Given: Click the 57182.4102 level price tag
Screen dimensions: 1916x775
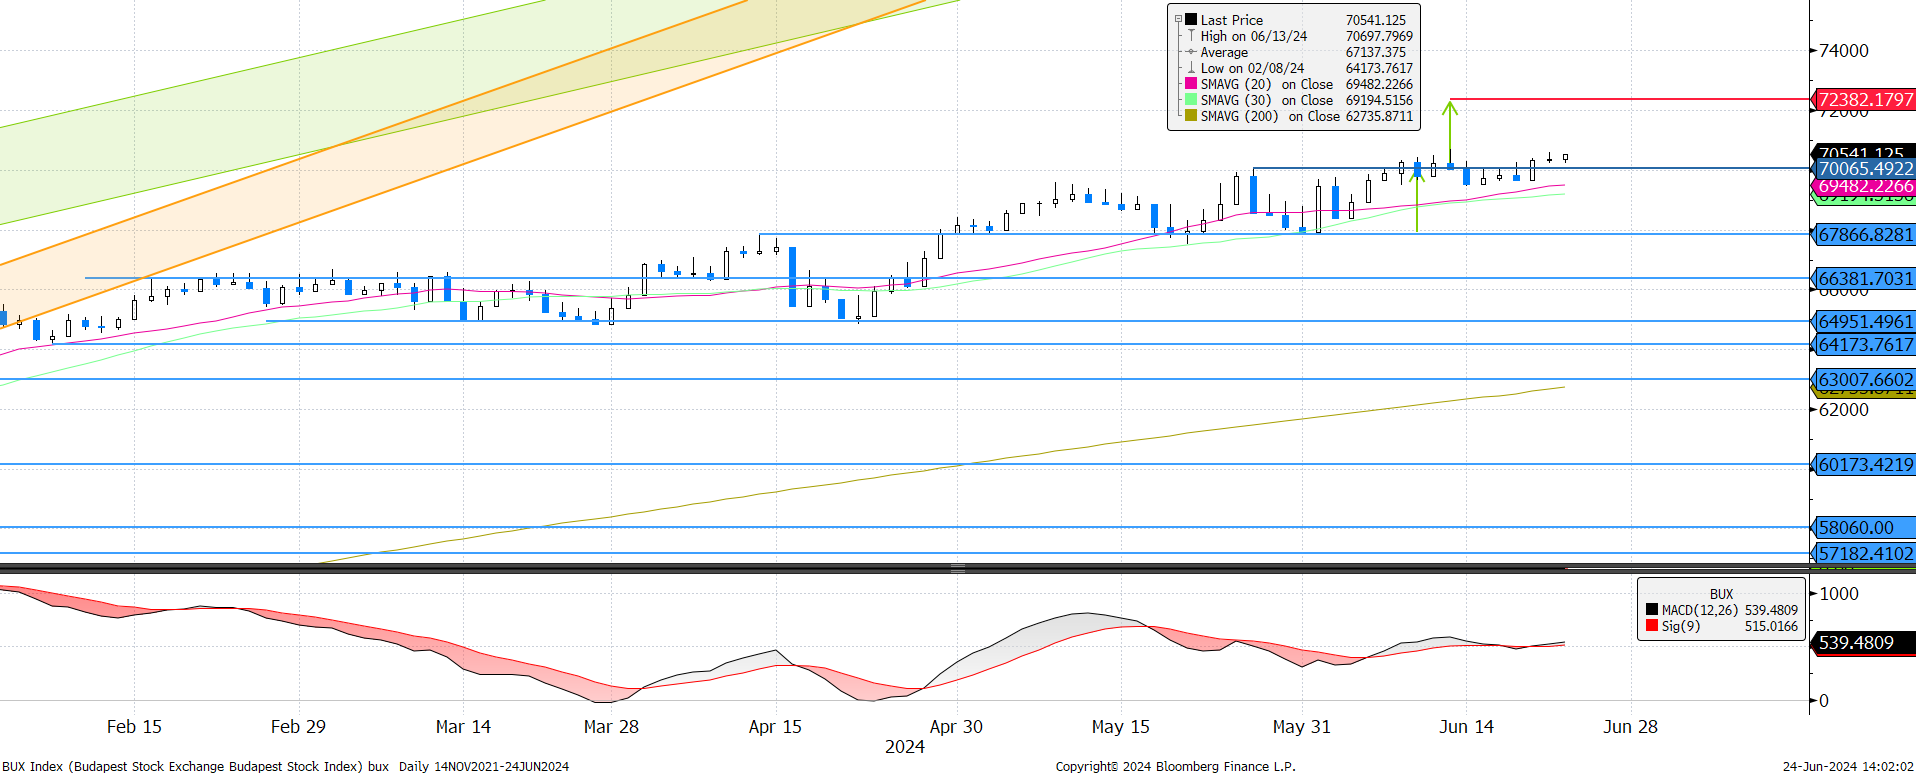Looking at the screenshot, I should pyautogui.click(x=1864, y=553).
